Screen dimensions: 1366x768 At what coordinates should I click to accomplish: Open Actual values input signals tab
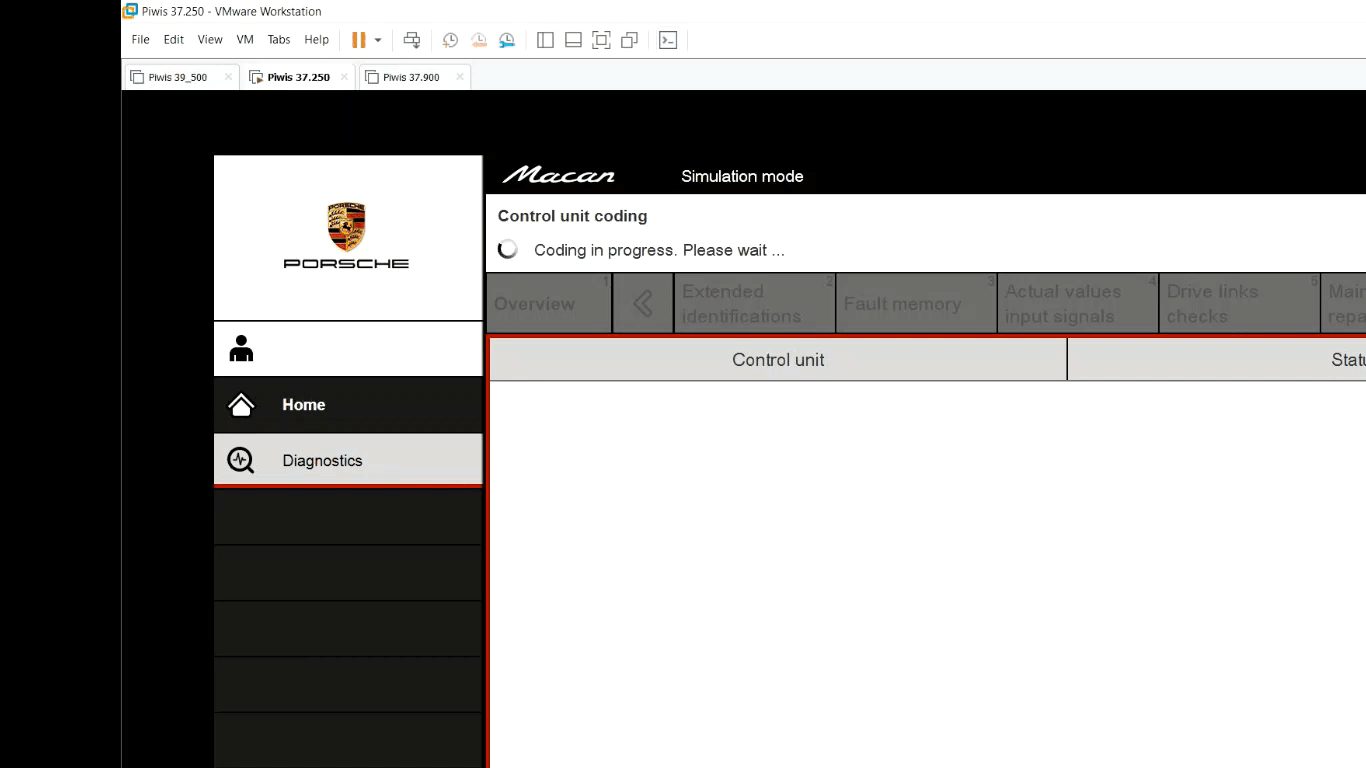[1078, 303]
